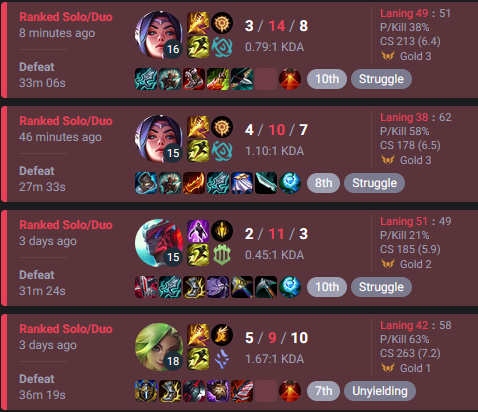
Task: Click Irelia champion portrait in first match
Action: [x=159, y=35]
